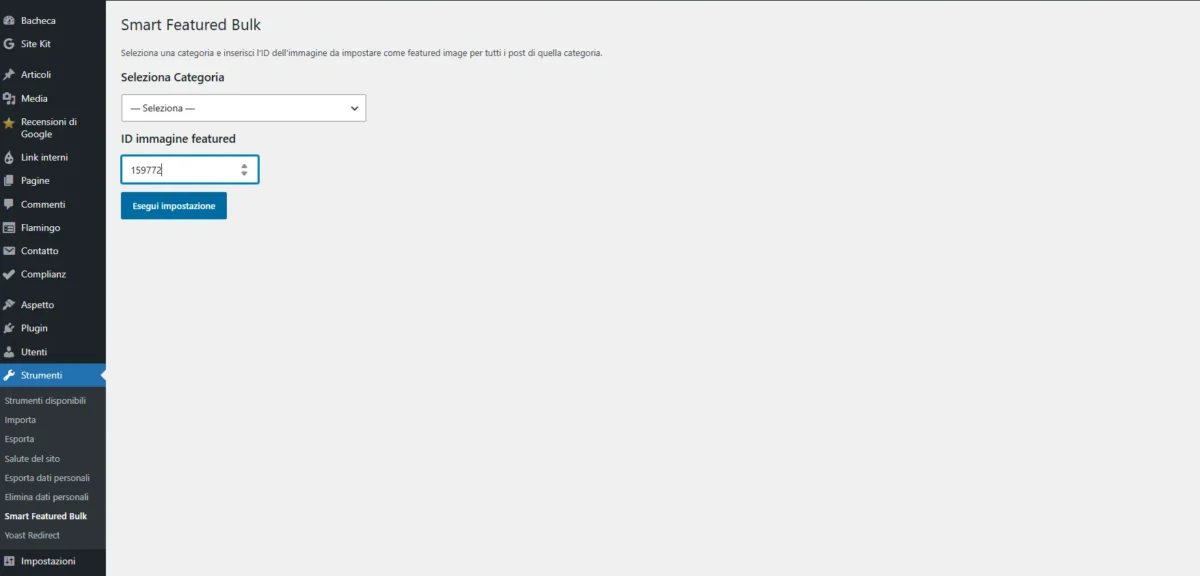Click the Flamingo menu icon
This screenshot has height=576, width=1200.
[x=9, y=228]
